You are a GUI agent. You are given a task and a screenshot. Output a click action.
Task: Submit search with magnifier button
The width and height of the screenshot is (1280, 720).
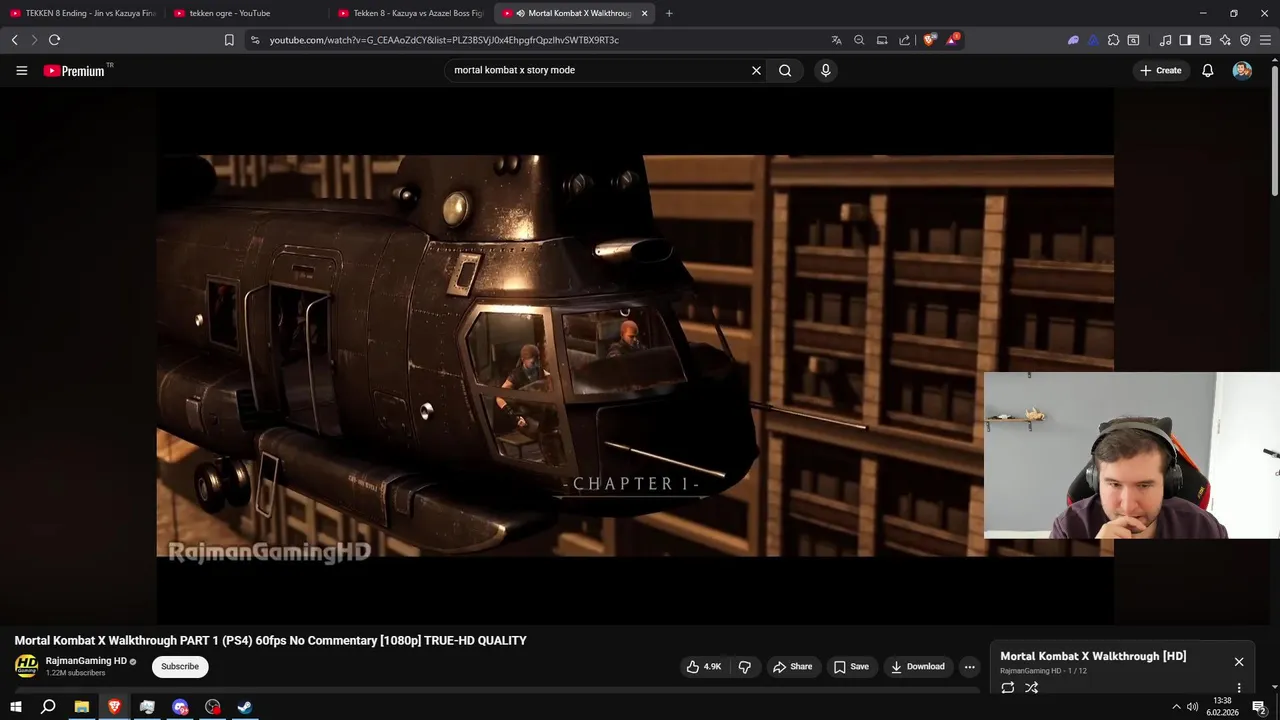click(785, 70)
